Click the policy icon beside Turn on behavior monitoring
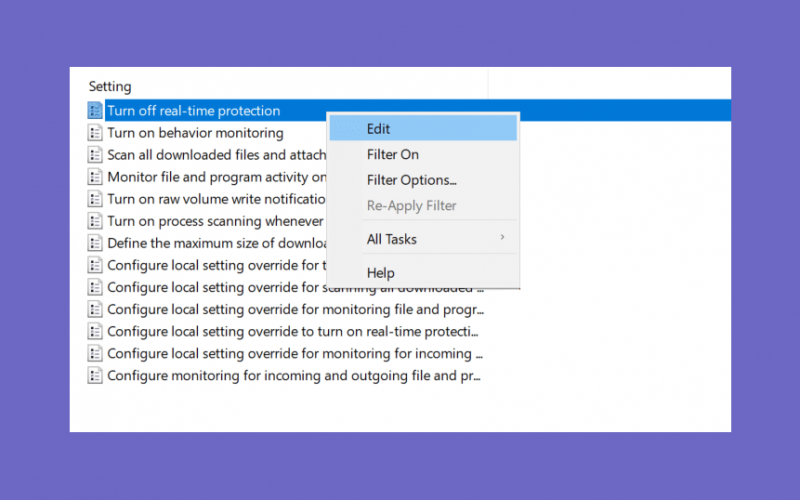The width and height of the screenshot is (800, 500). tap(95, 133)
